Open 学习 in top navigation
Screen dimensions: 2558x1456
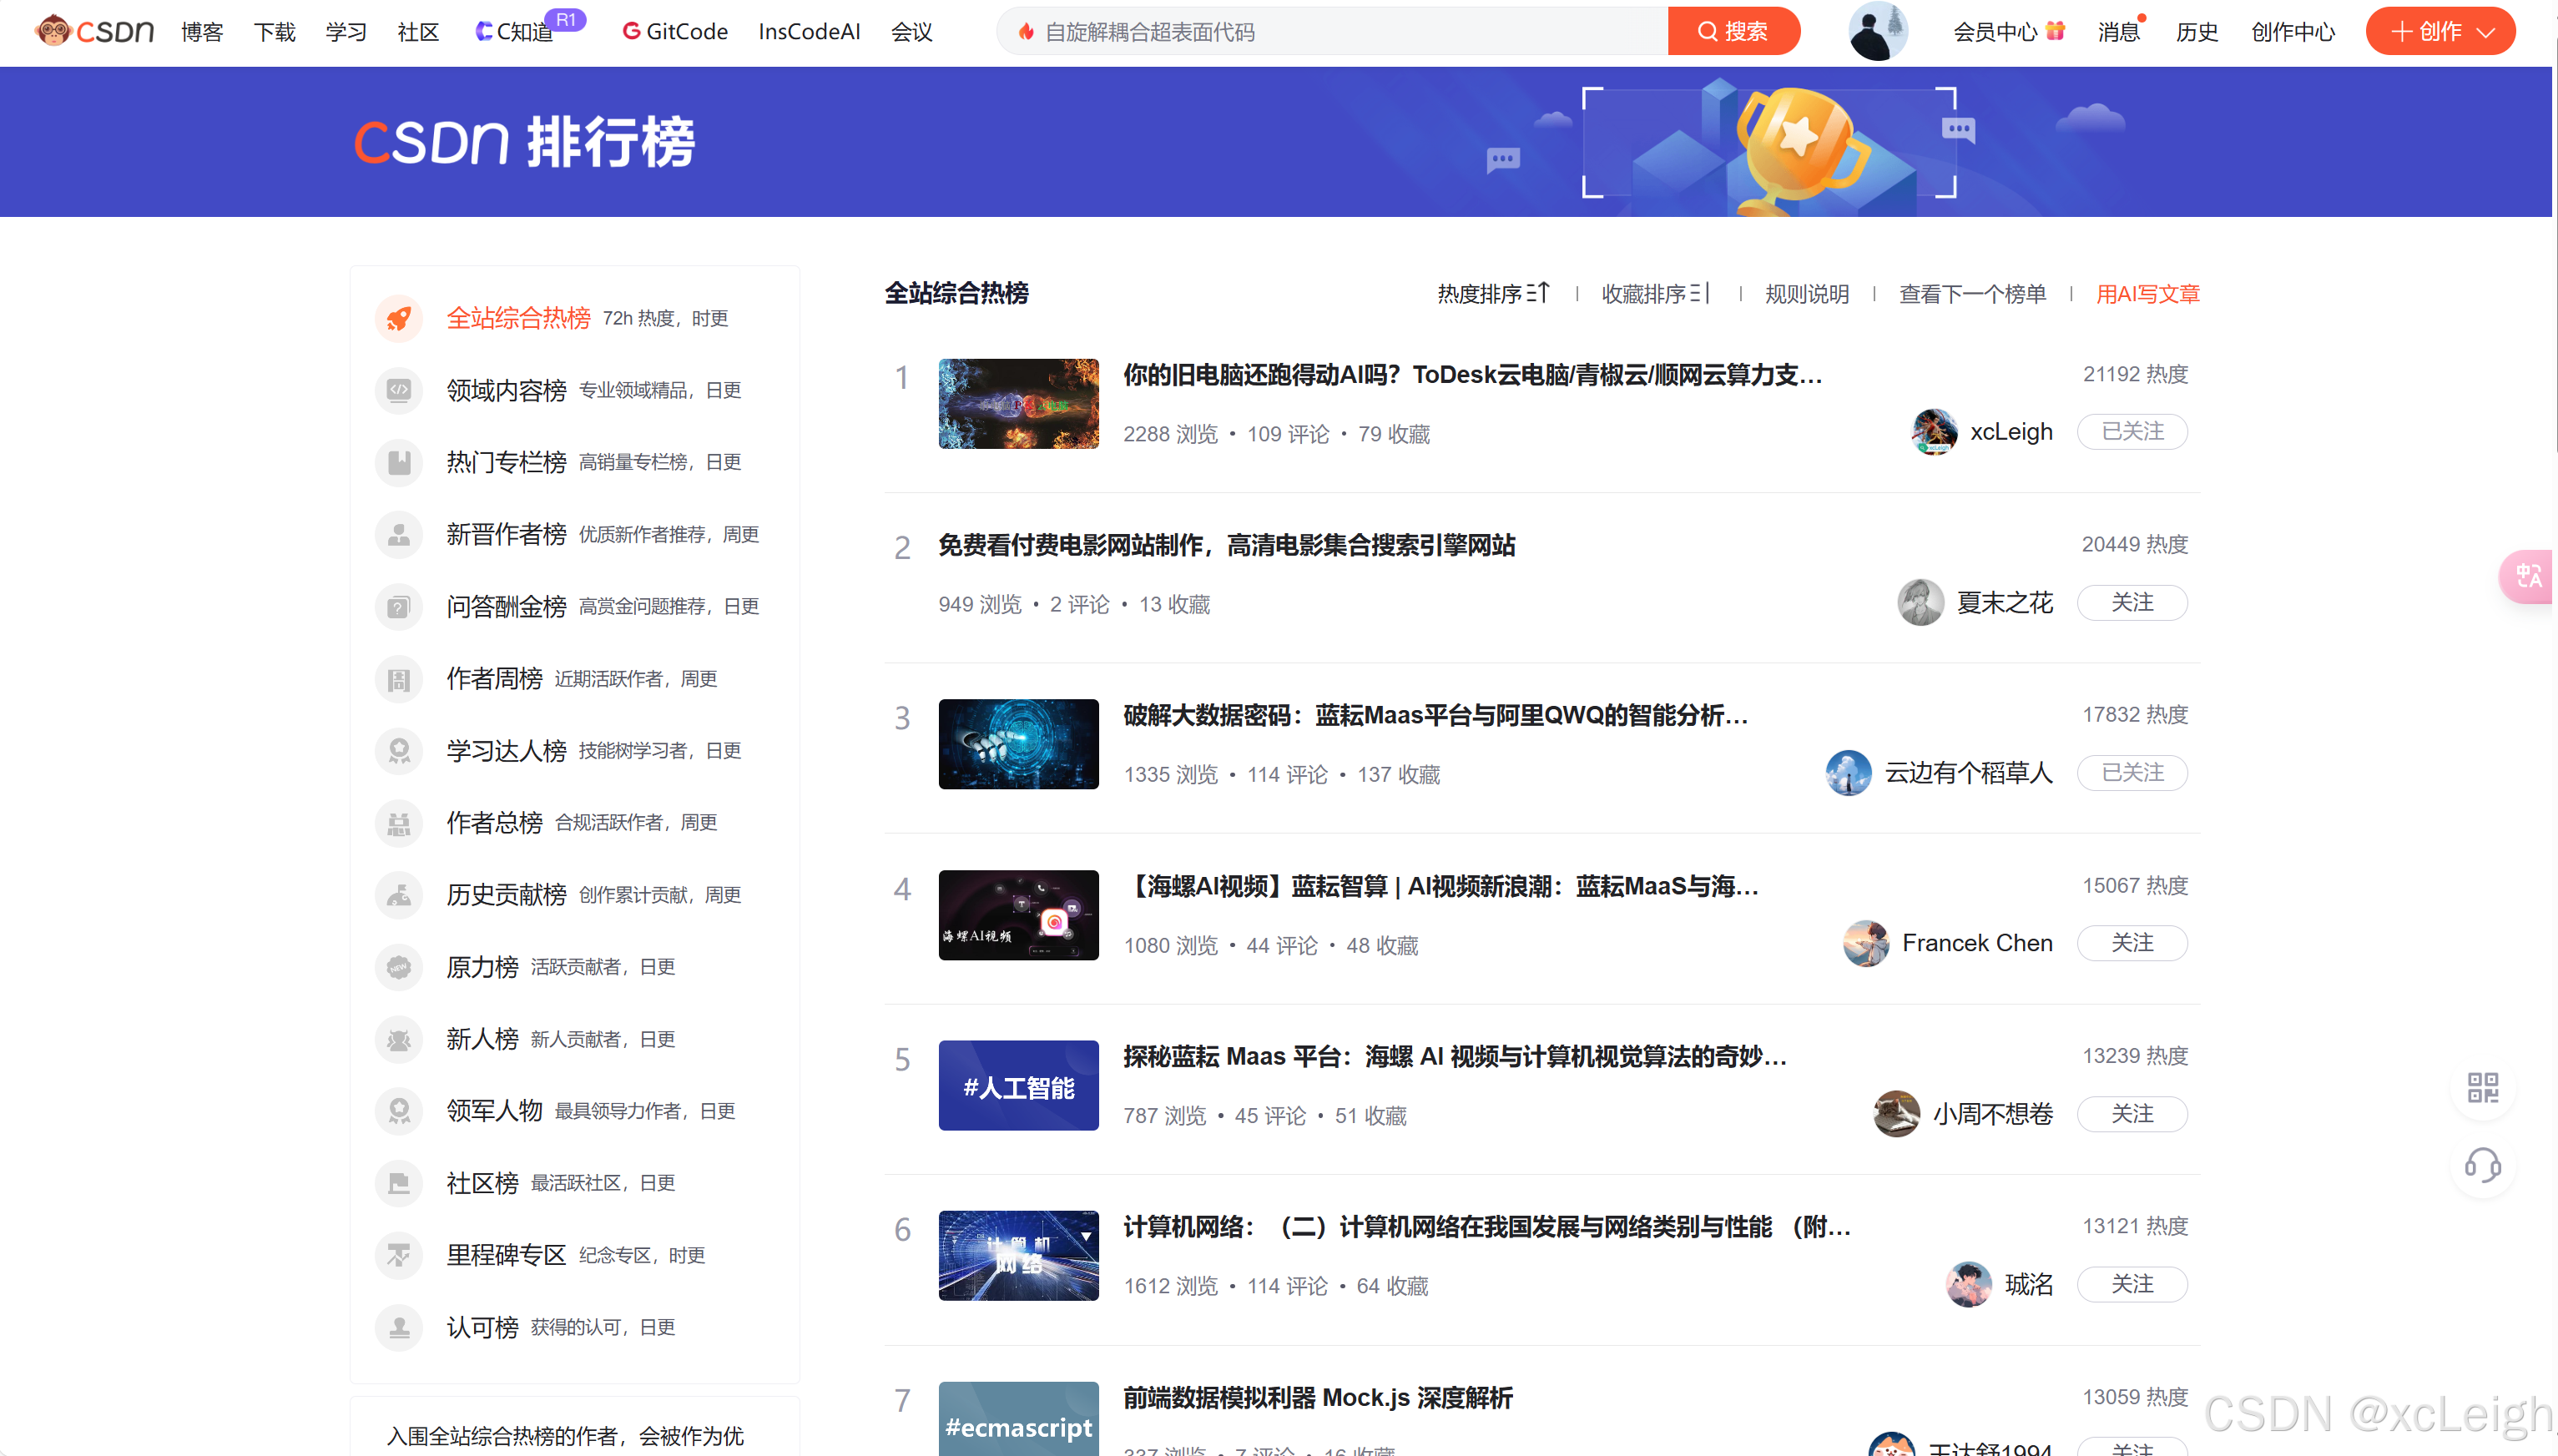click(346, 32)
